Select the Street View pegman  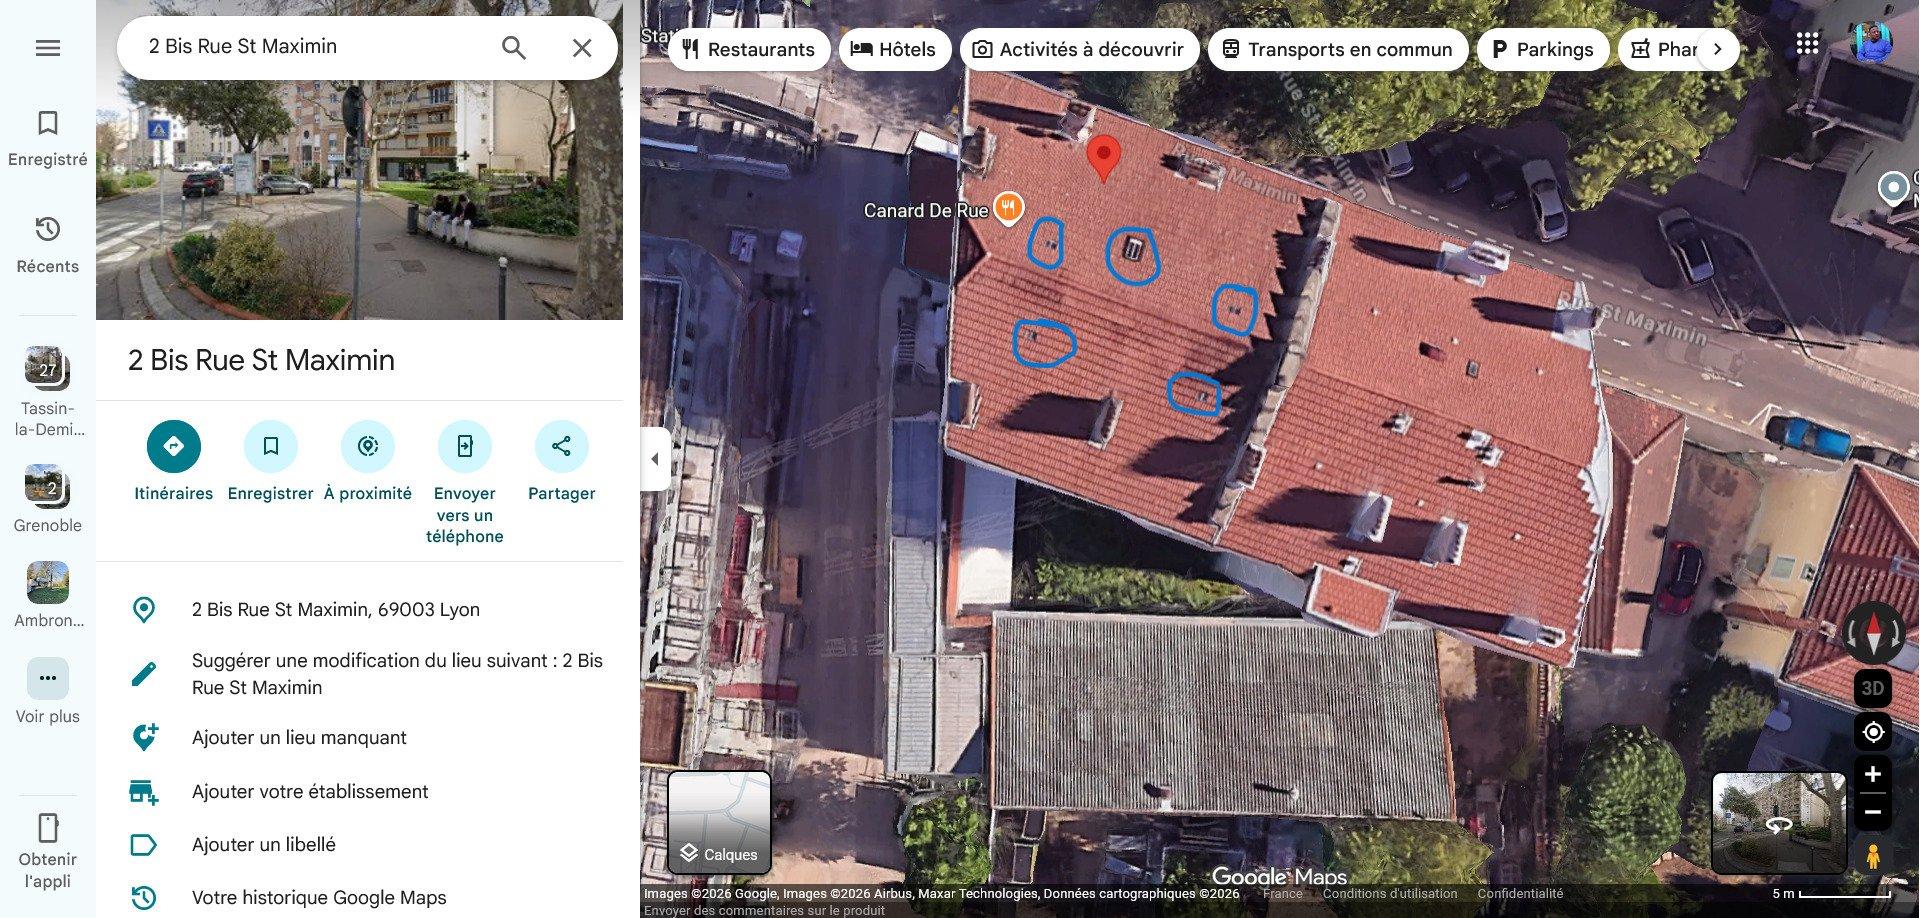(x=1873, y=857)
